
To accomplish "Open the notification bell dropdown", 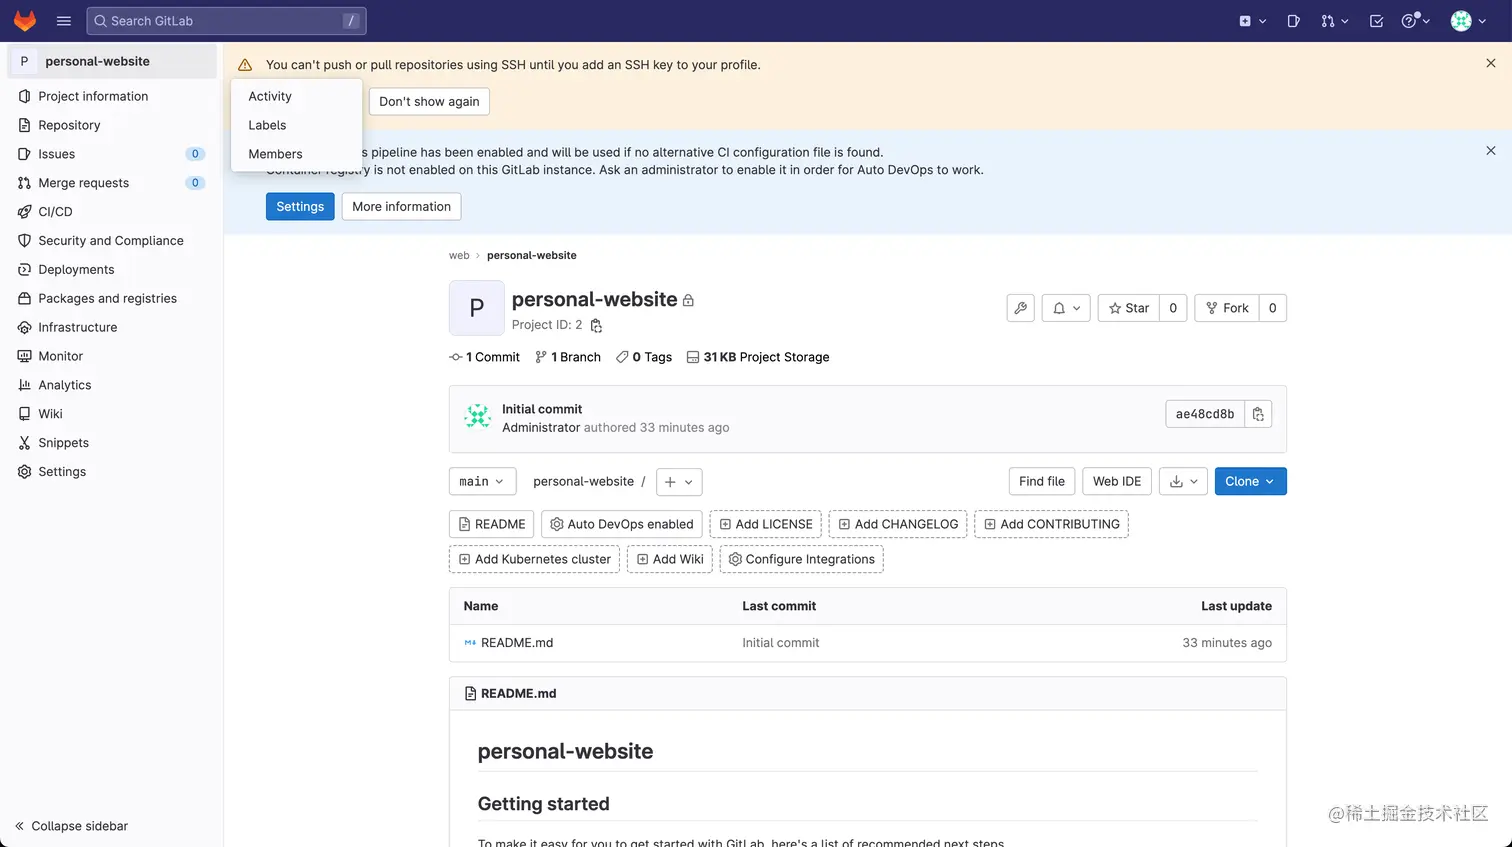I will tap(1066, 308).
